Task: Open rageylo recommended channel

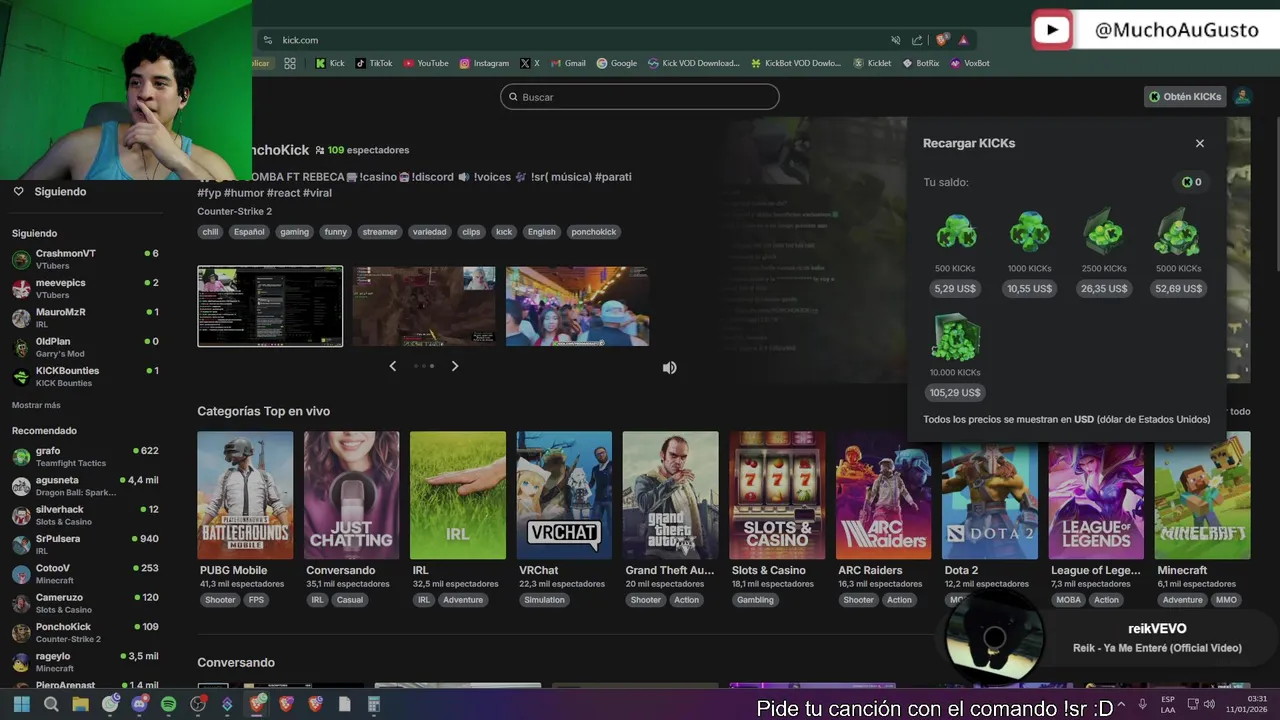Action: coord(85,661)
